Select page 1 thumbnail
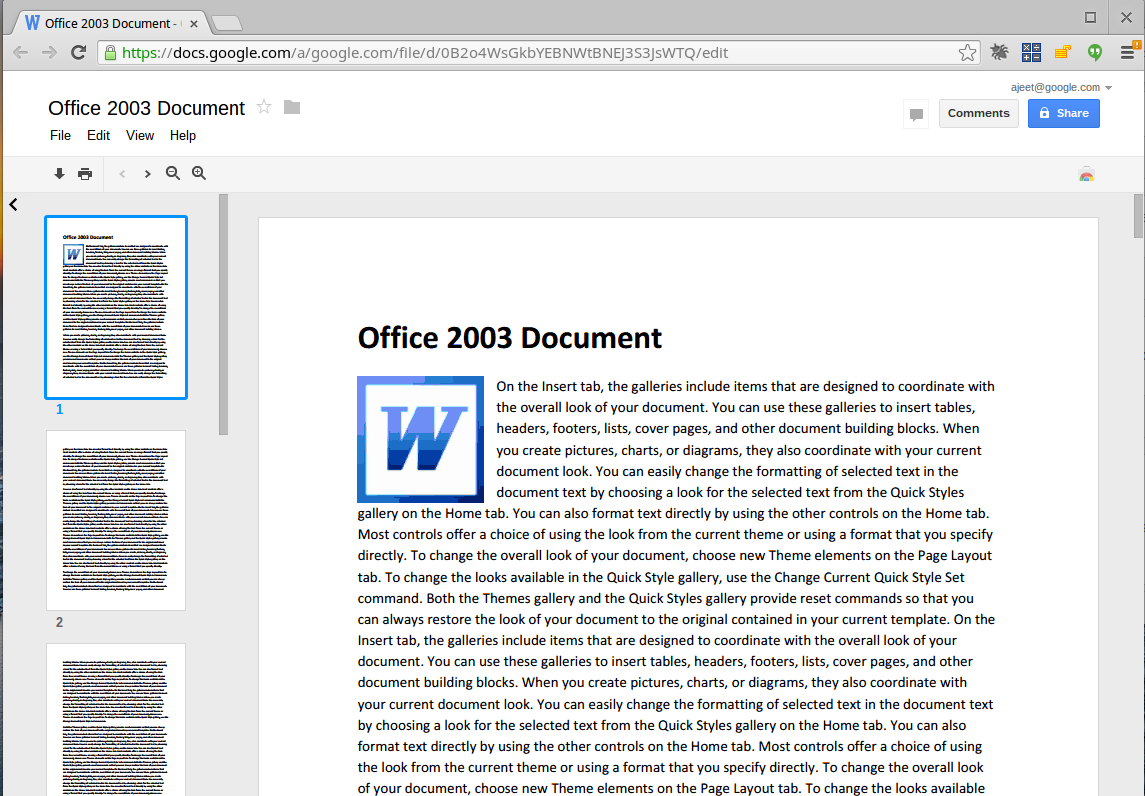Viewport: 1145px width, 796px height. (116, 307)
